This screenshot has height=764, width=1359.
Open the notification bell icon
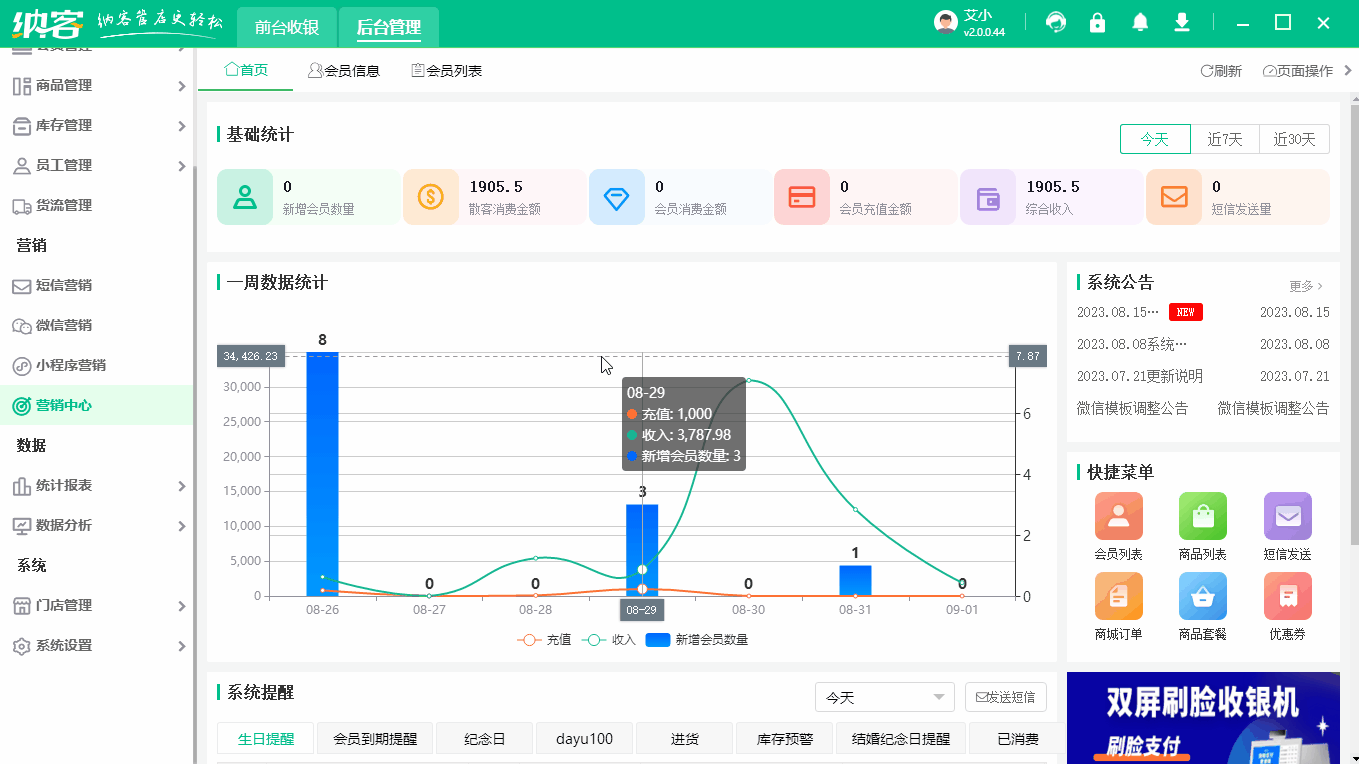point(1139,21)
